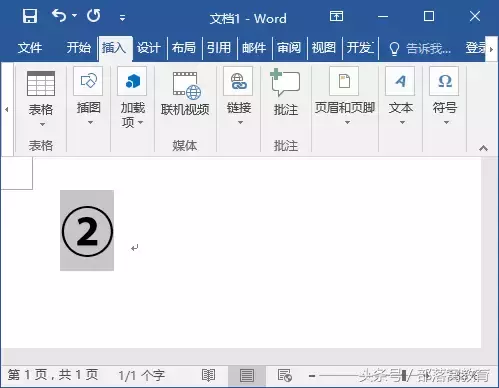499x388 pixels.
Task: Switch to the 设计 tab
Action: pyautogui.click(x=149, y=48)
